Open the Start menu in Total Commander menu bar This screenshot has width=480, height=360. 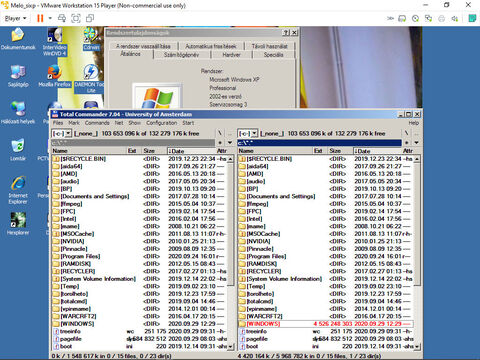188,123
